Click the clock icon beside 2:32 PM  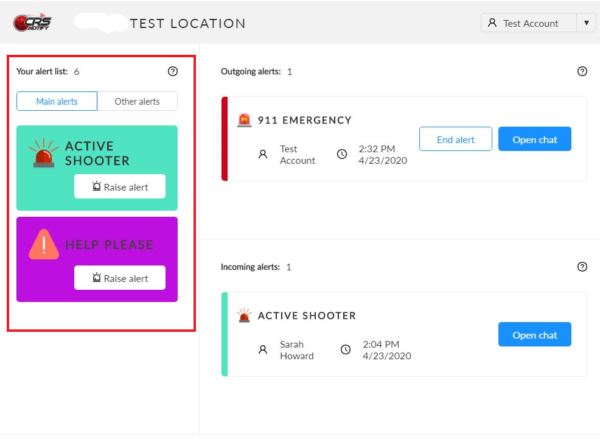click(342, 154)
